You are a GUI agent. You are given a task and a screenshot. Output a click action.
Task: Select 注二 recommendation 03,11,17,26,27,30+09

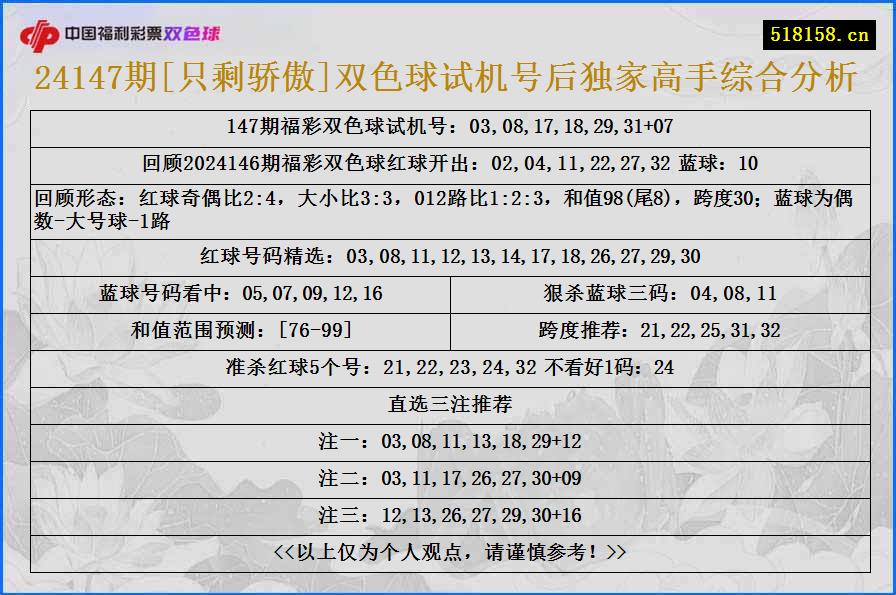pyautogui.click(x=448, y=477)
